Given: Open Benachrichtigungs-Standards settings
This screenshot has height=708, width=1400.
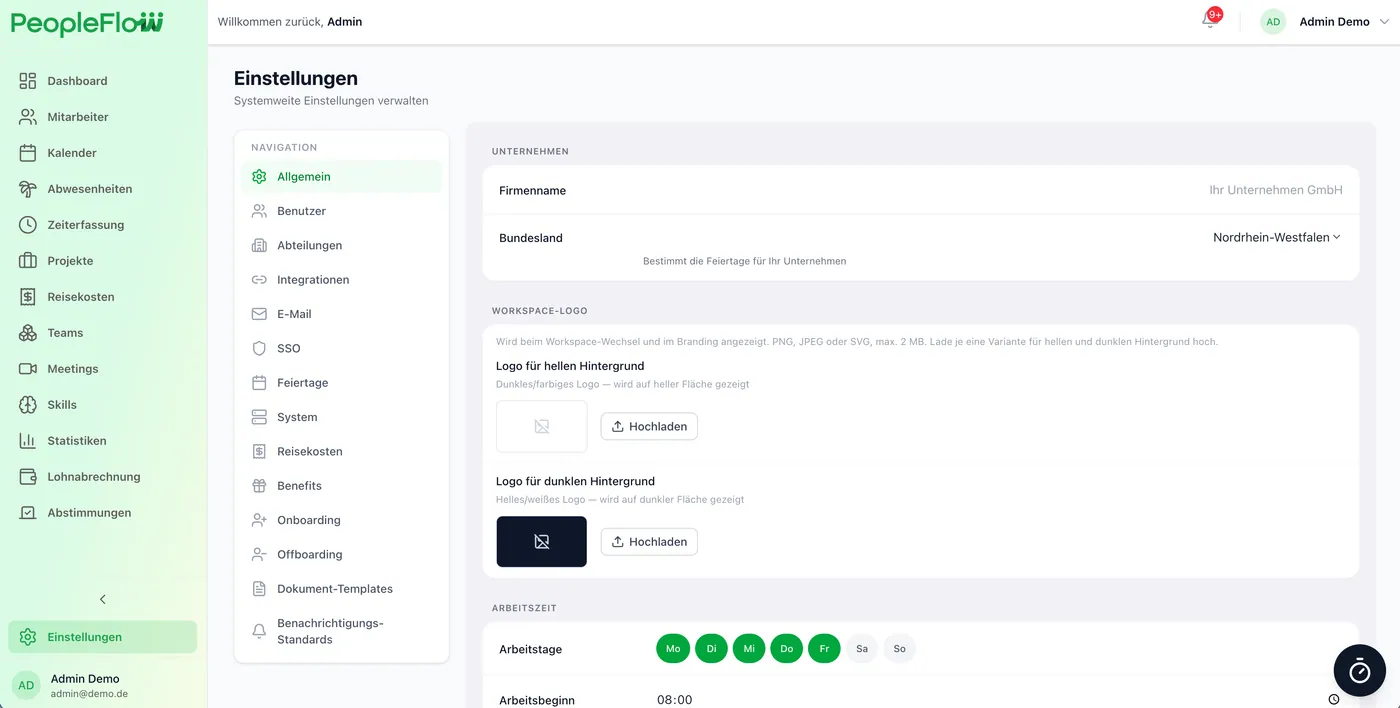Looking at the screenshot, I should [341, 631].
